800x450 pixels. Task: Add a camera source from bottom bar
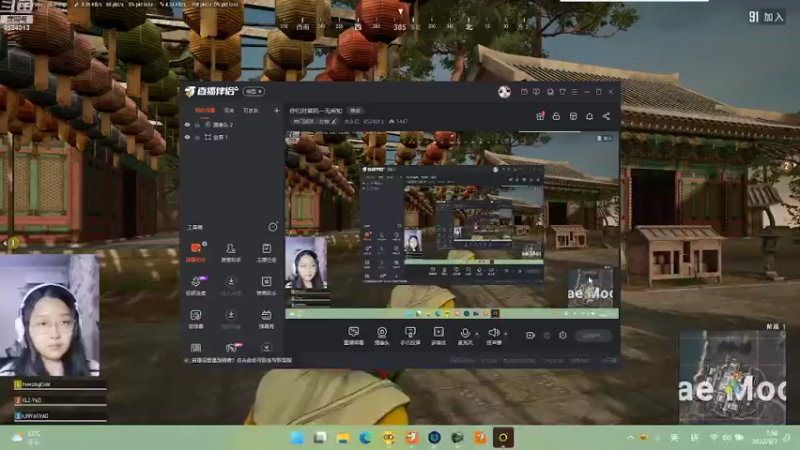pyautogui.click(x=382, y=336)
